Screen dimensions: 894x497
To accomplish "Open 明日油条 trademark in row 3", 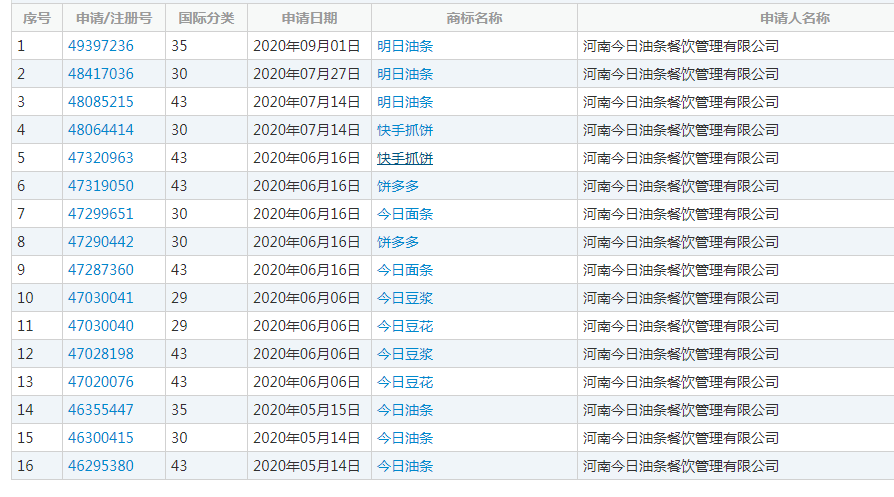I will (405, 101).
